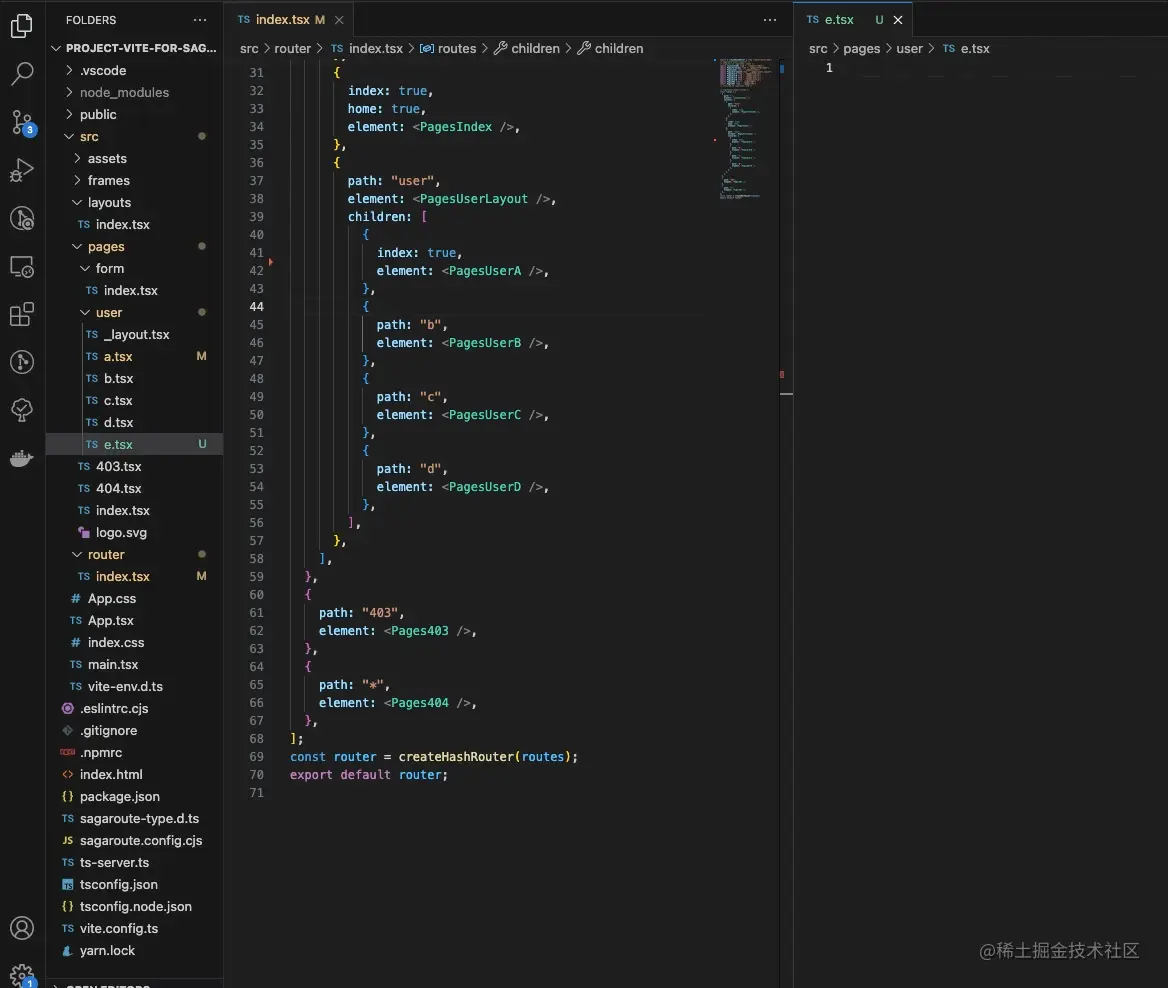
Task: Select untracked e.tsx in file tree
Action: coord(136,444)
